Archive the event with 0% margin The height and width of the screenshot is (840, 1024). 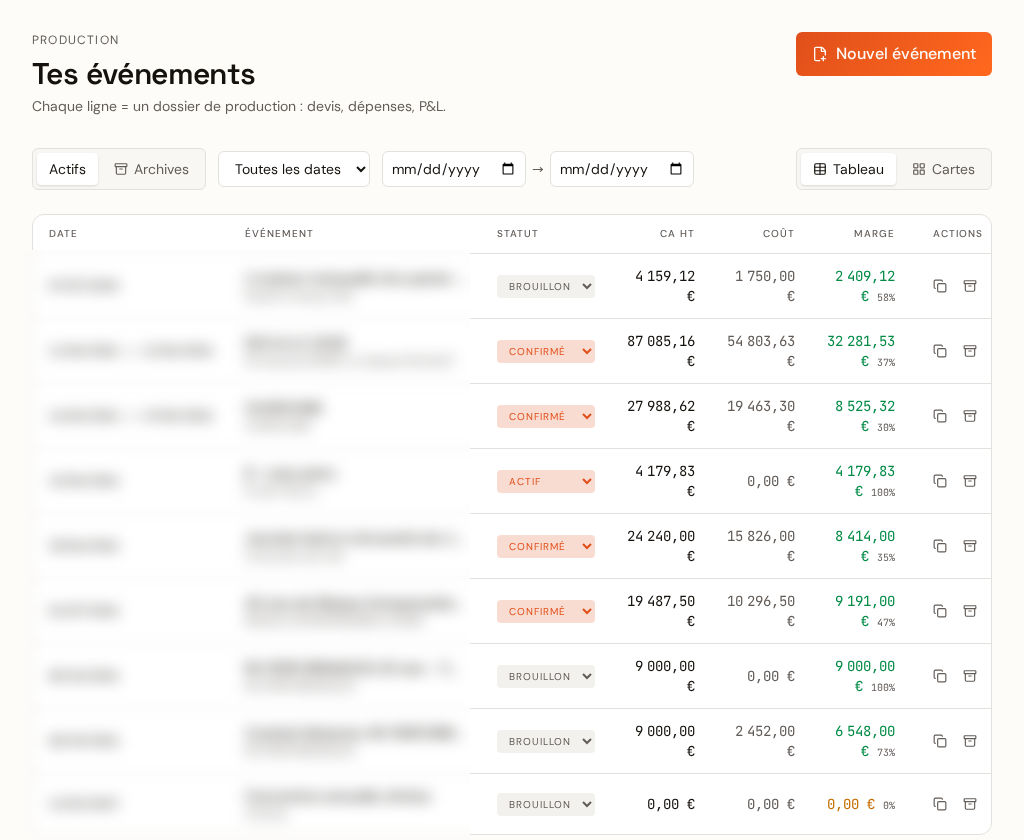coord(970,804)
